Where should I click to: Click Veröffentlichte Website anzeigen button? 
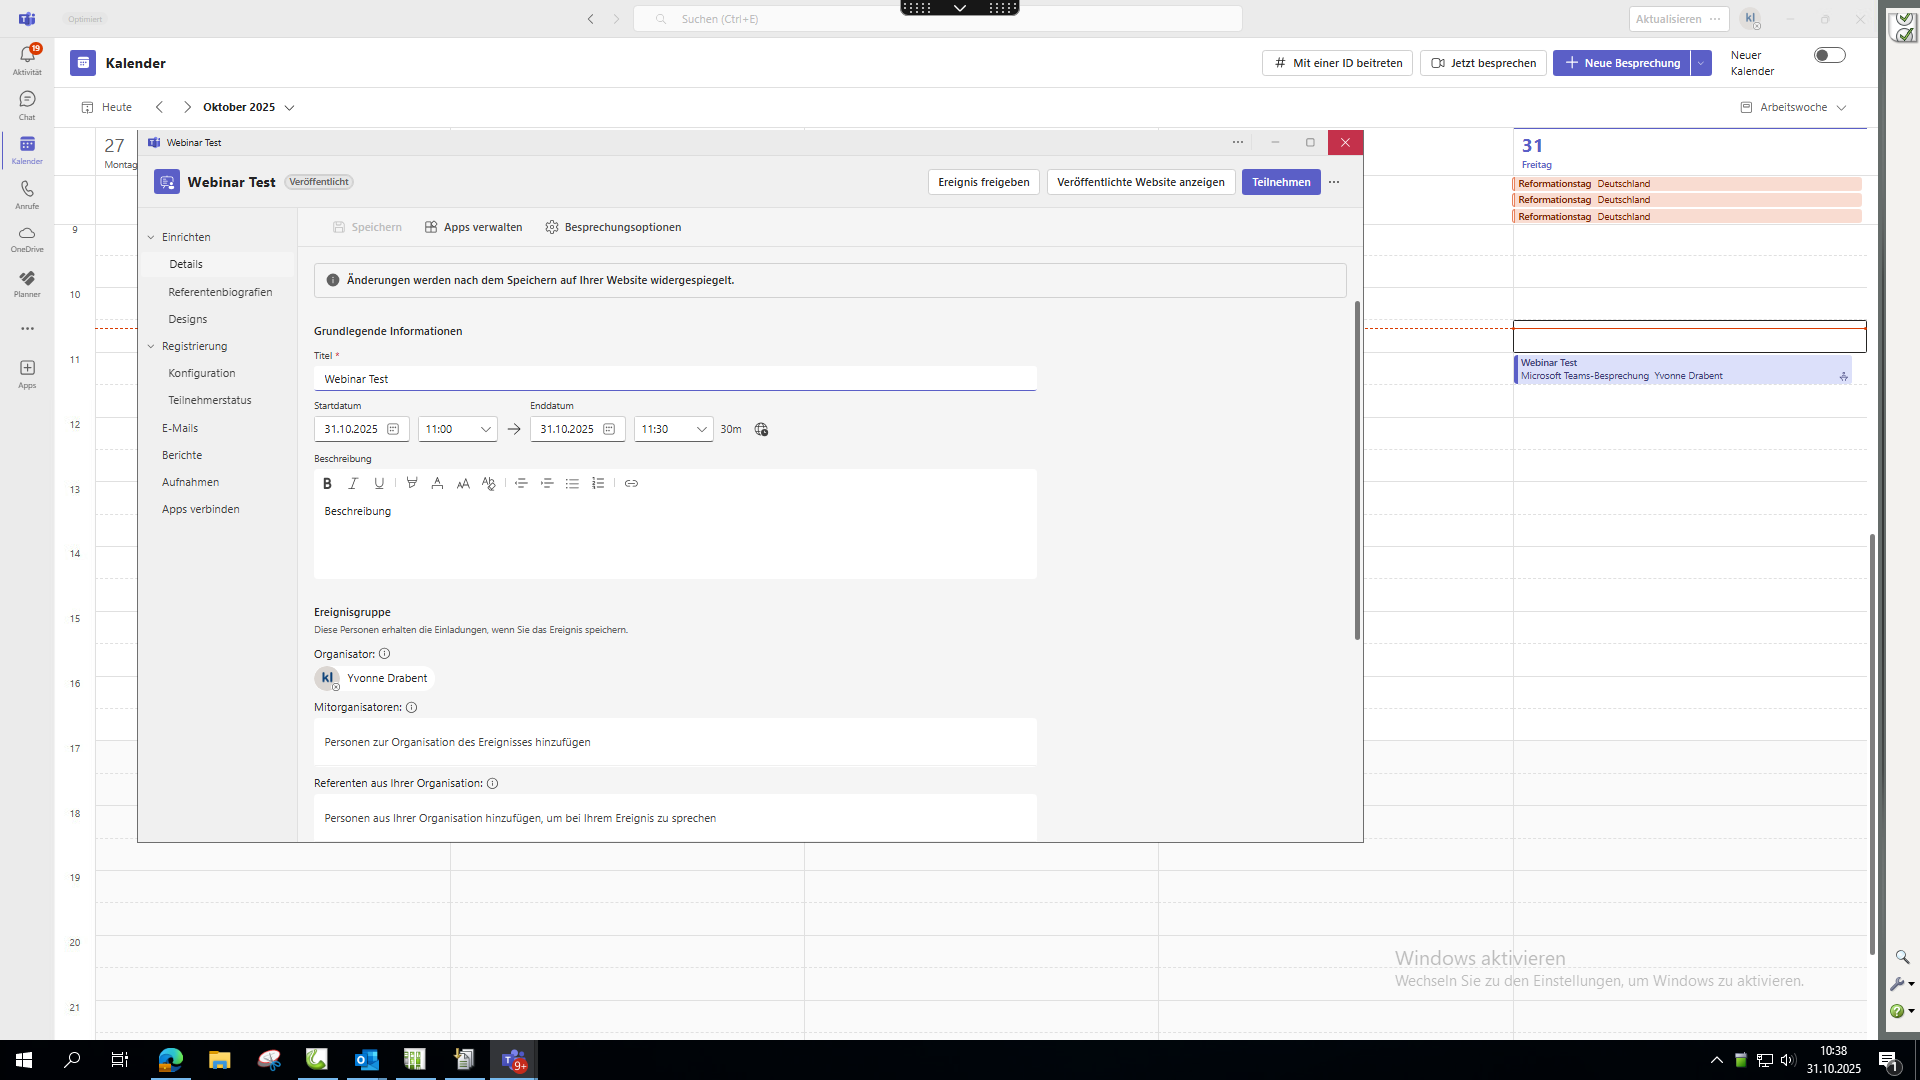(1140, 182)
